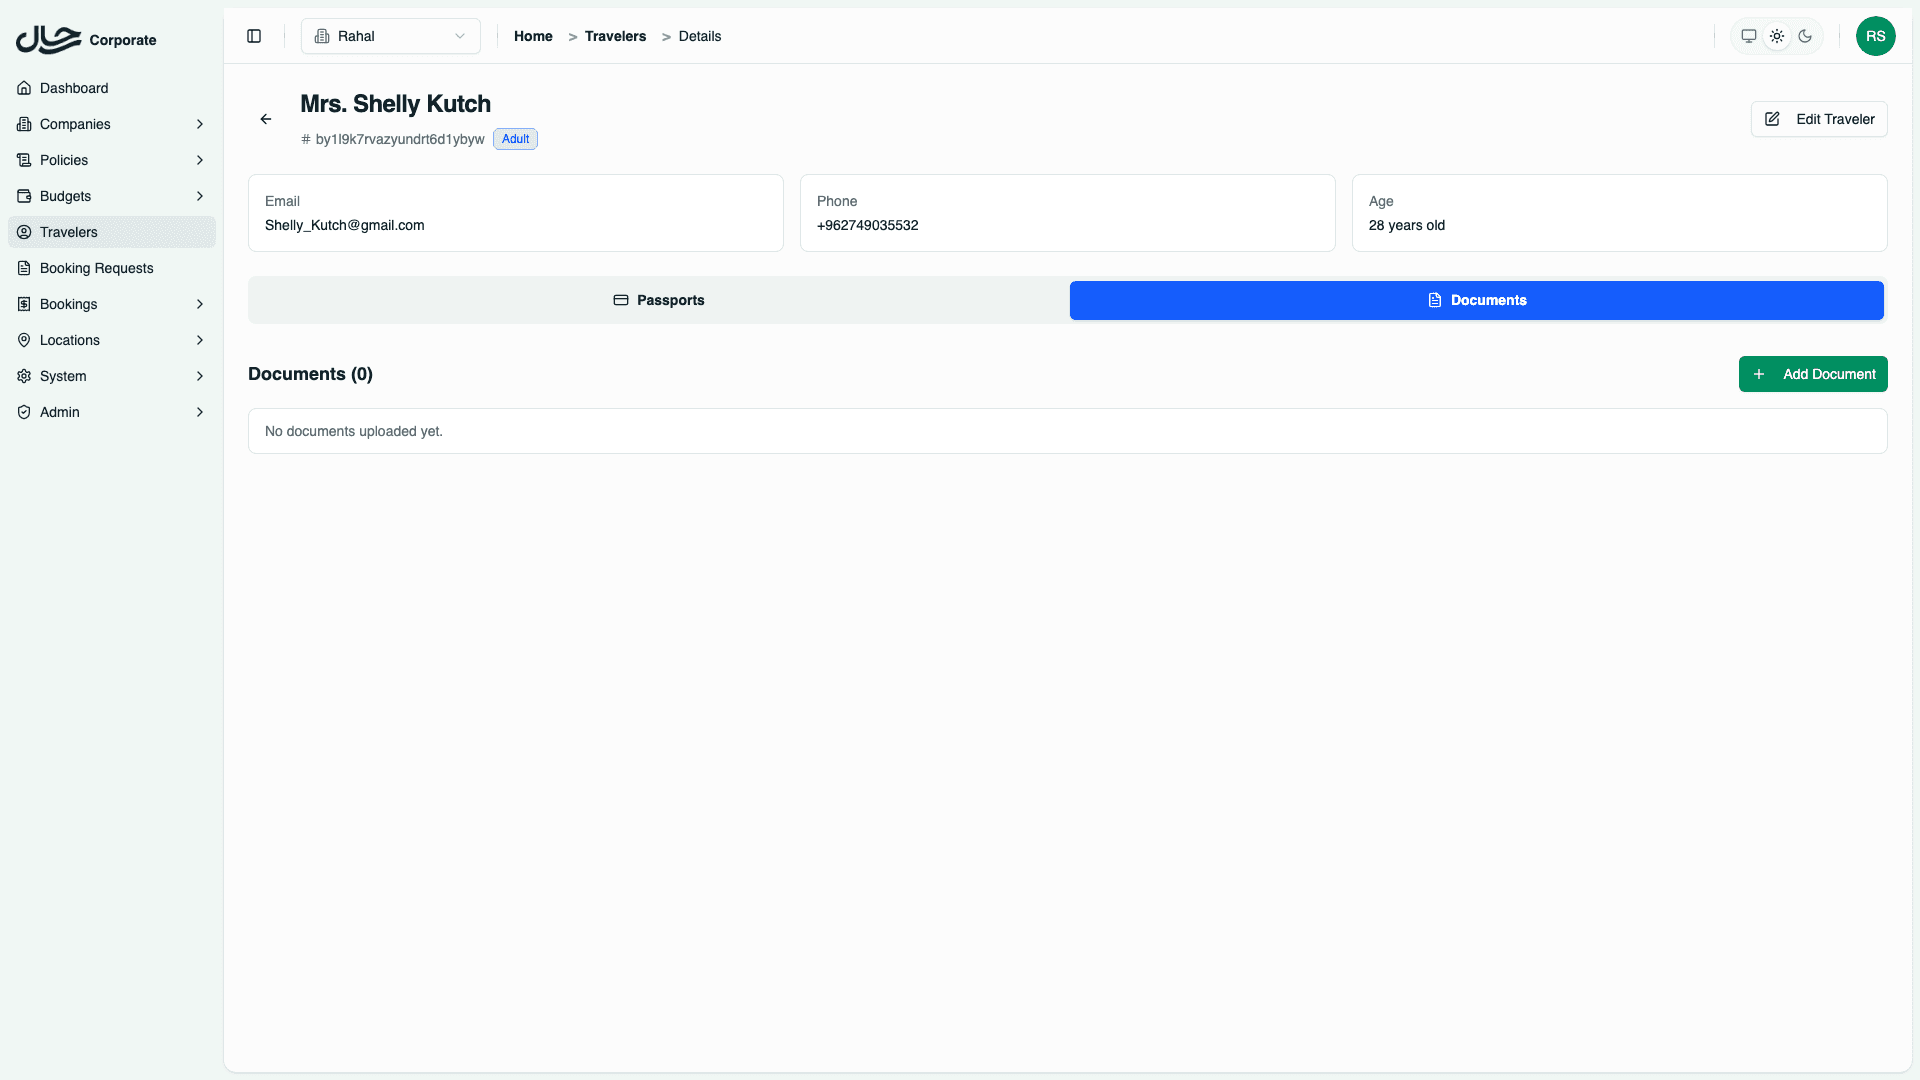Screen dimensions: 1920x1080
Task: Click the RS profile avatar
Action: (1876, 36)
